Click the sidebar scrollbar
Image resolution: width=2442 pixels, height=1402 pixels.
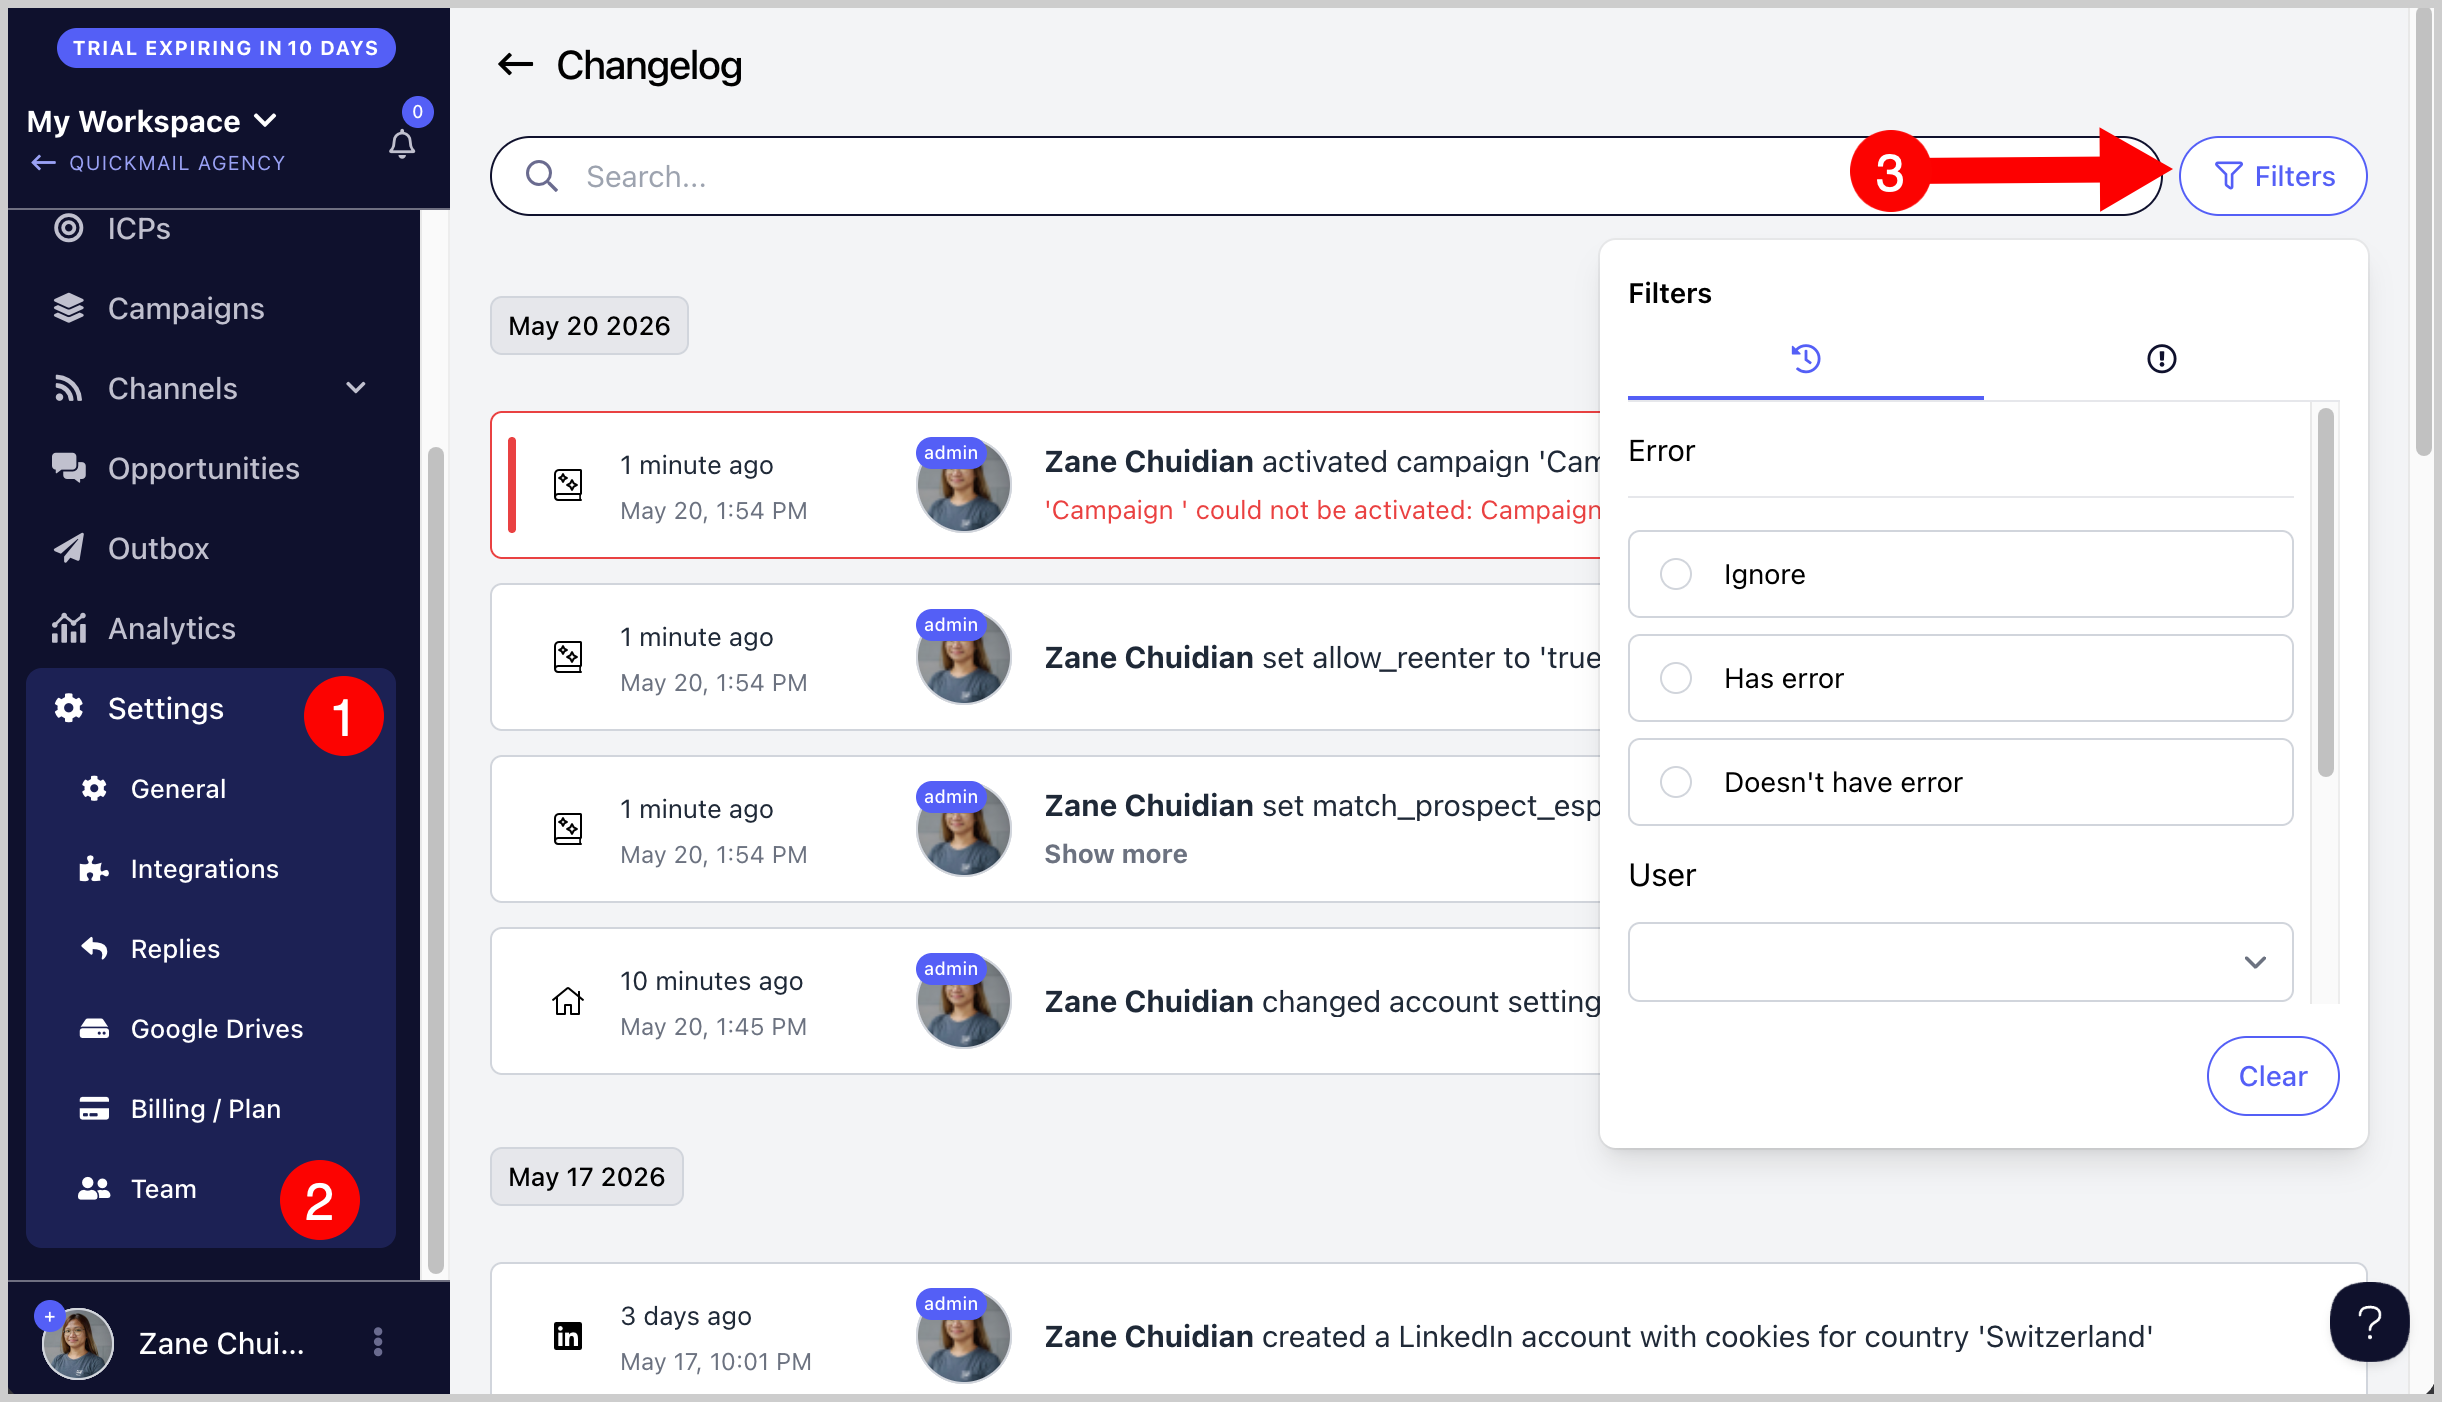pyautogui.click(x=435, y=860)
